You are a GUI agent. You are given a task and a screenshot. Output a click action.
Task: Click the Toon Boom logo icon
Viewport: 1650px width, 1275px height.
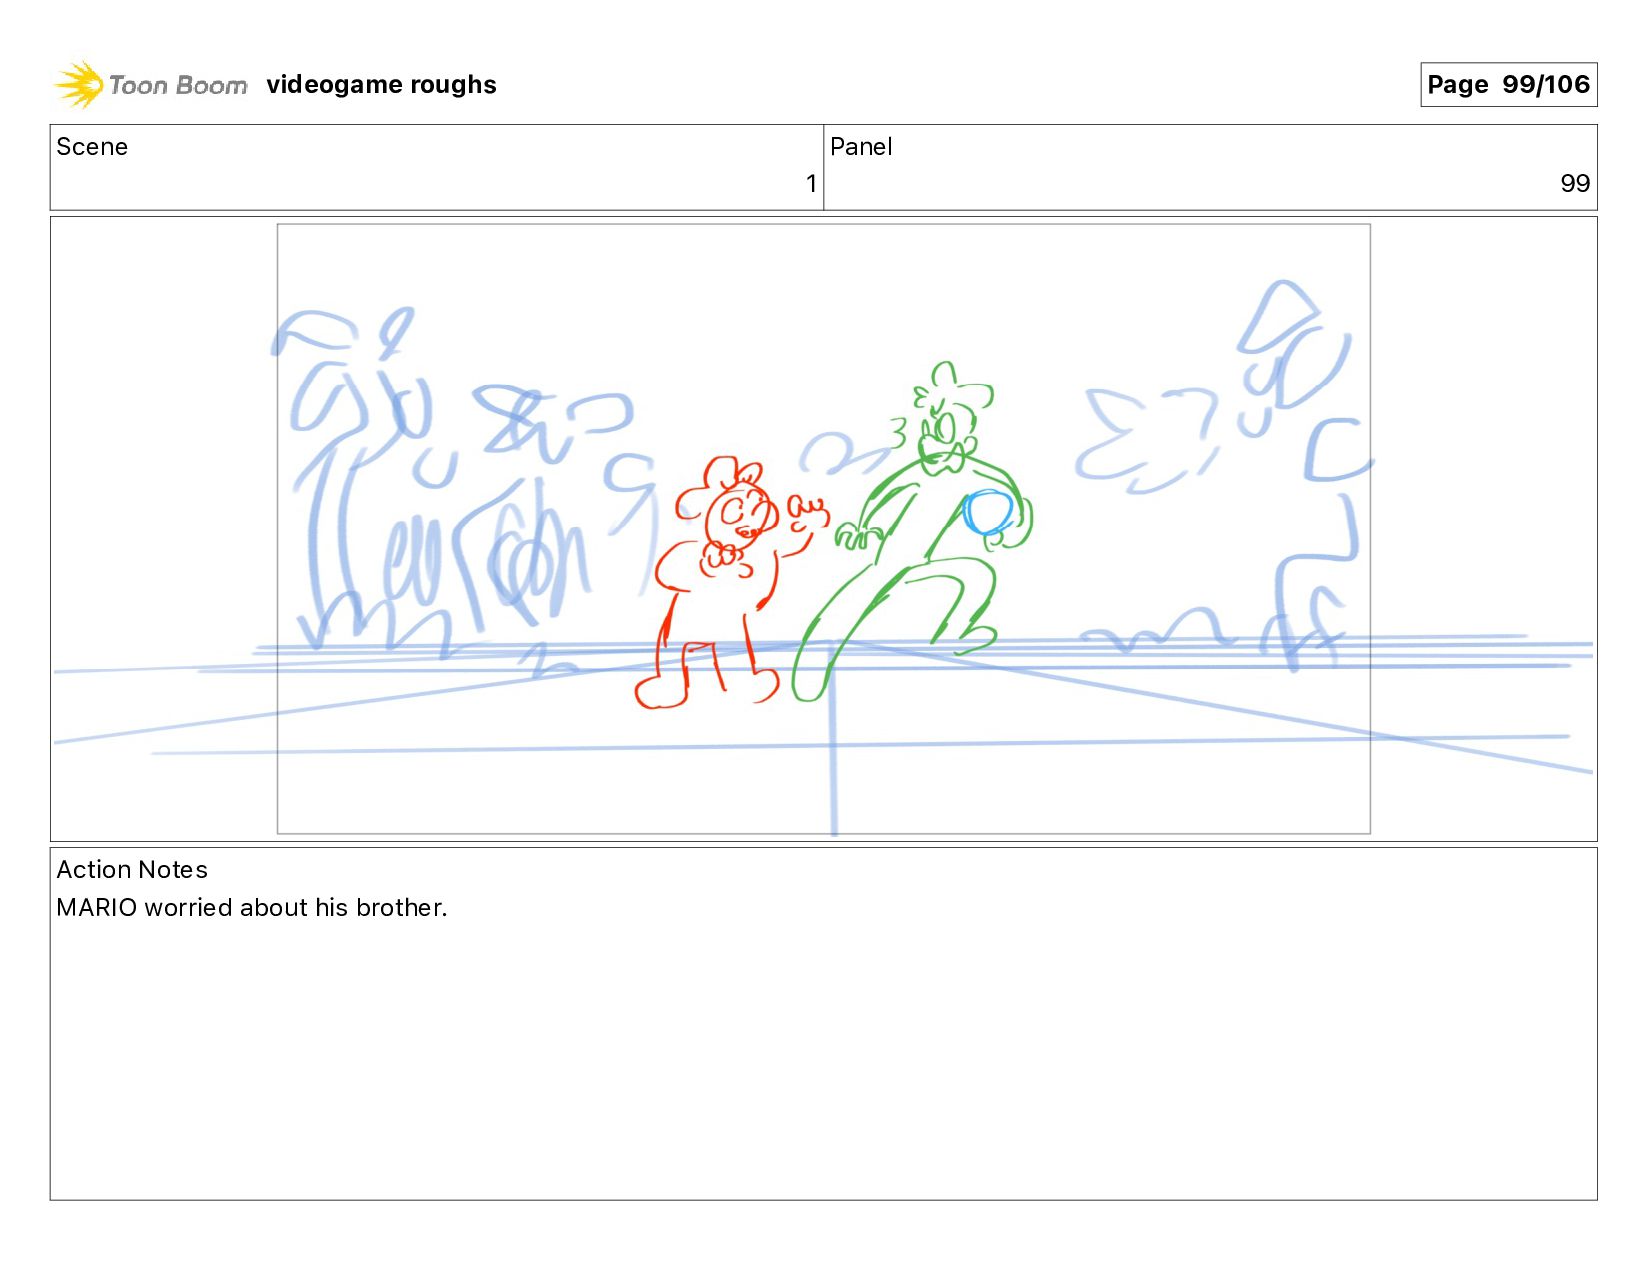79,84
